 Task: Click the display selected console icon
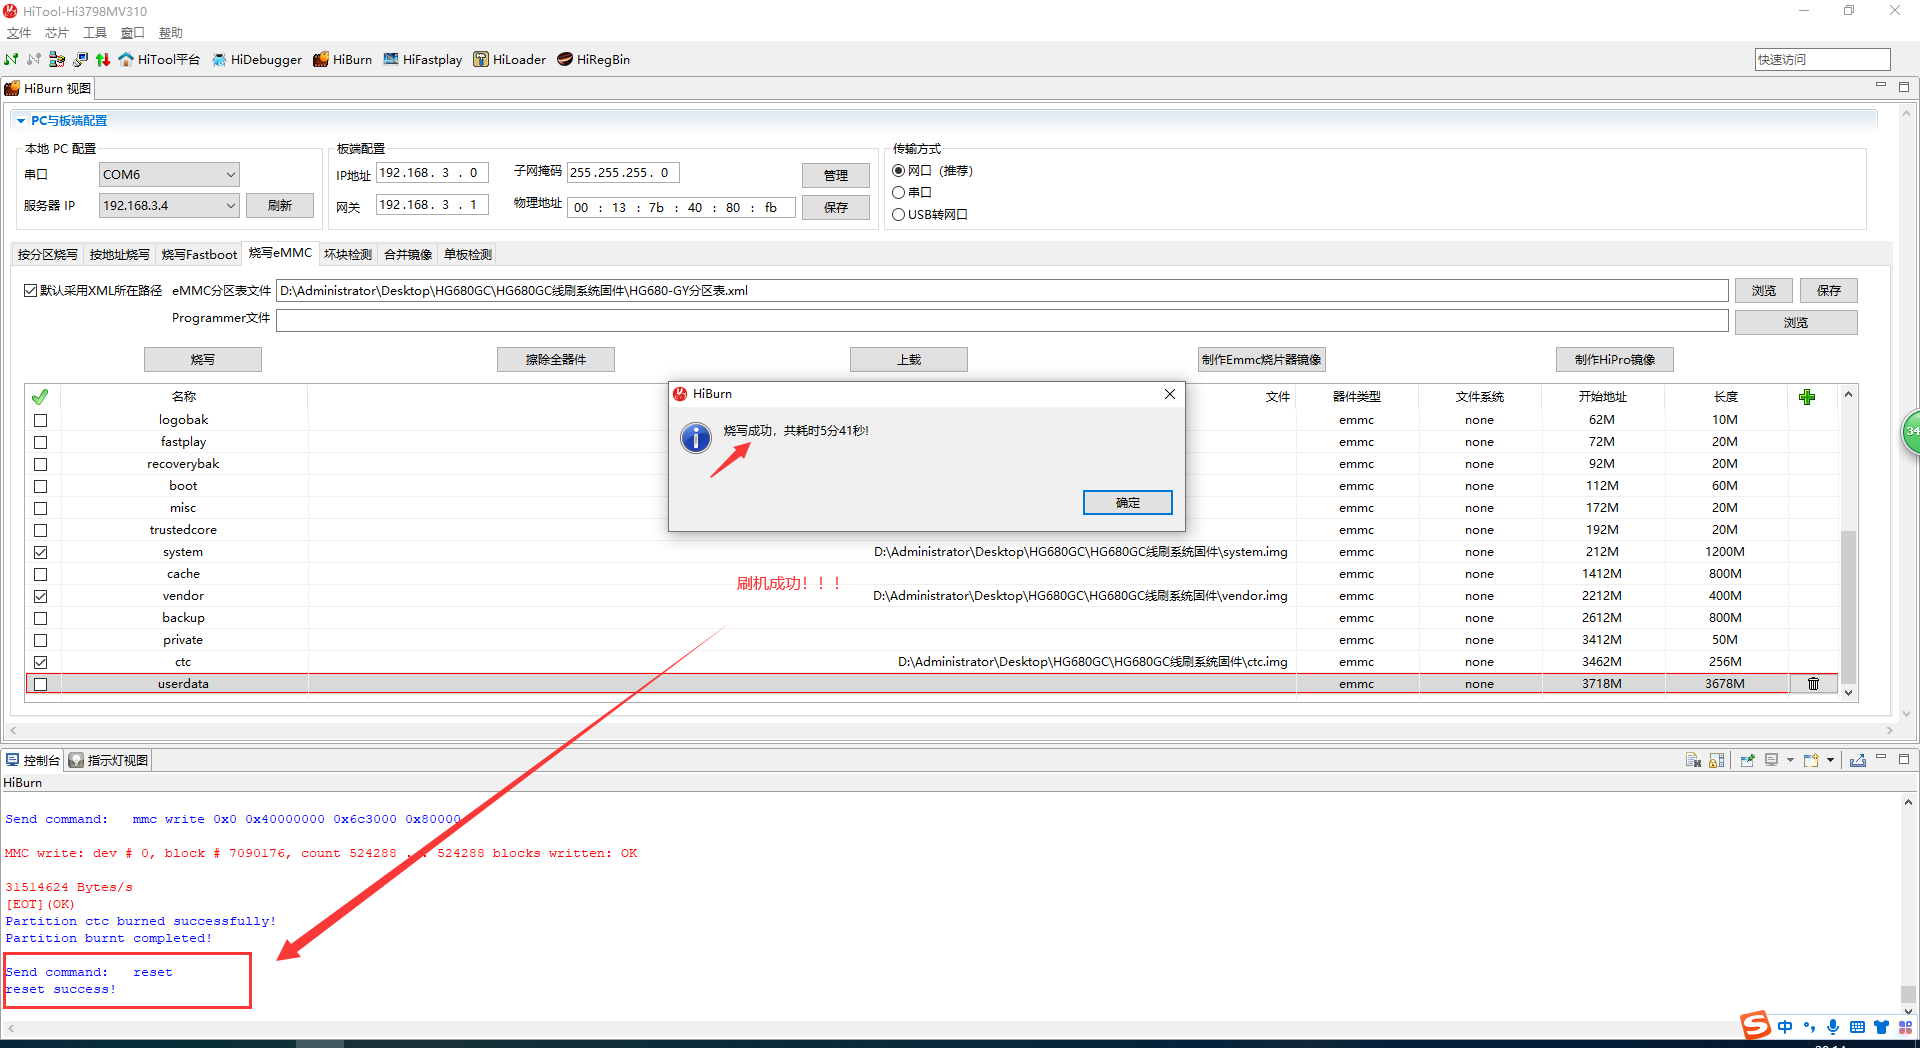pyautogui.click(x=1771, y=760)
